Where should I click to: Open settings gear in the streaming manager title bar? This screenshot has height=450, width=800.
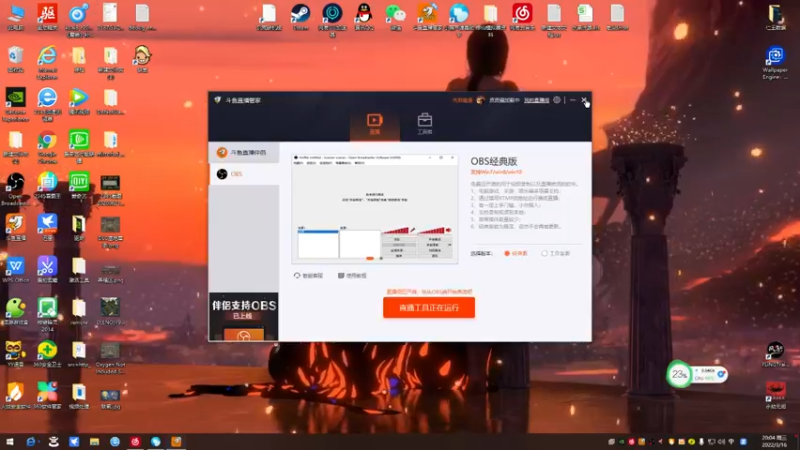[557, 100]
